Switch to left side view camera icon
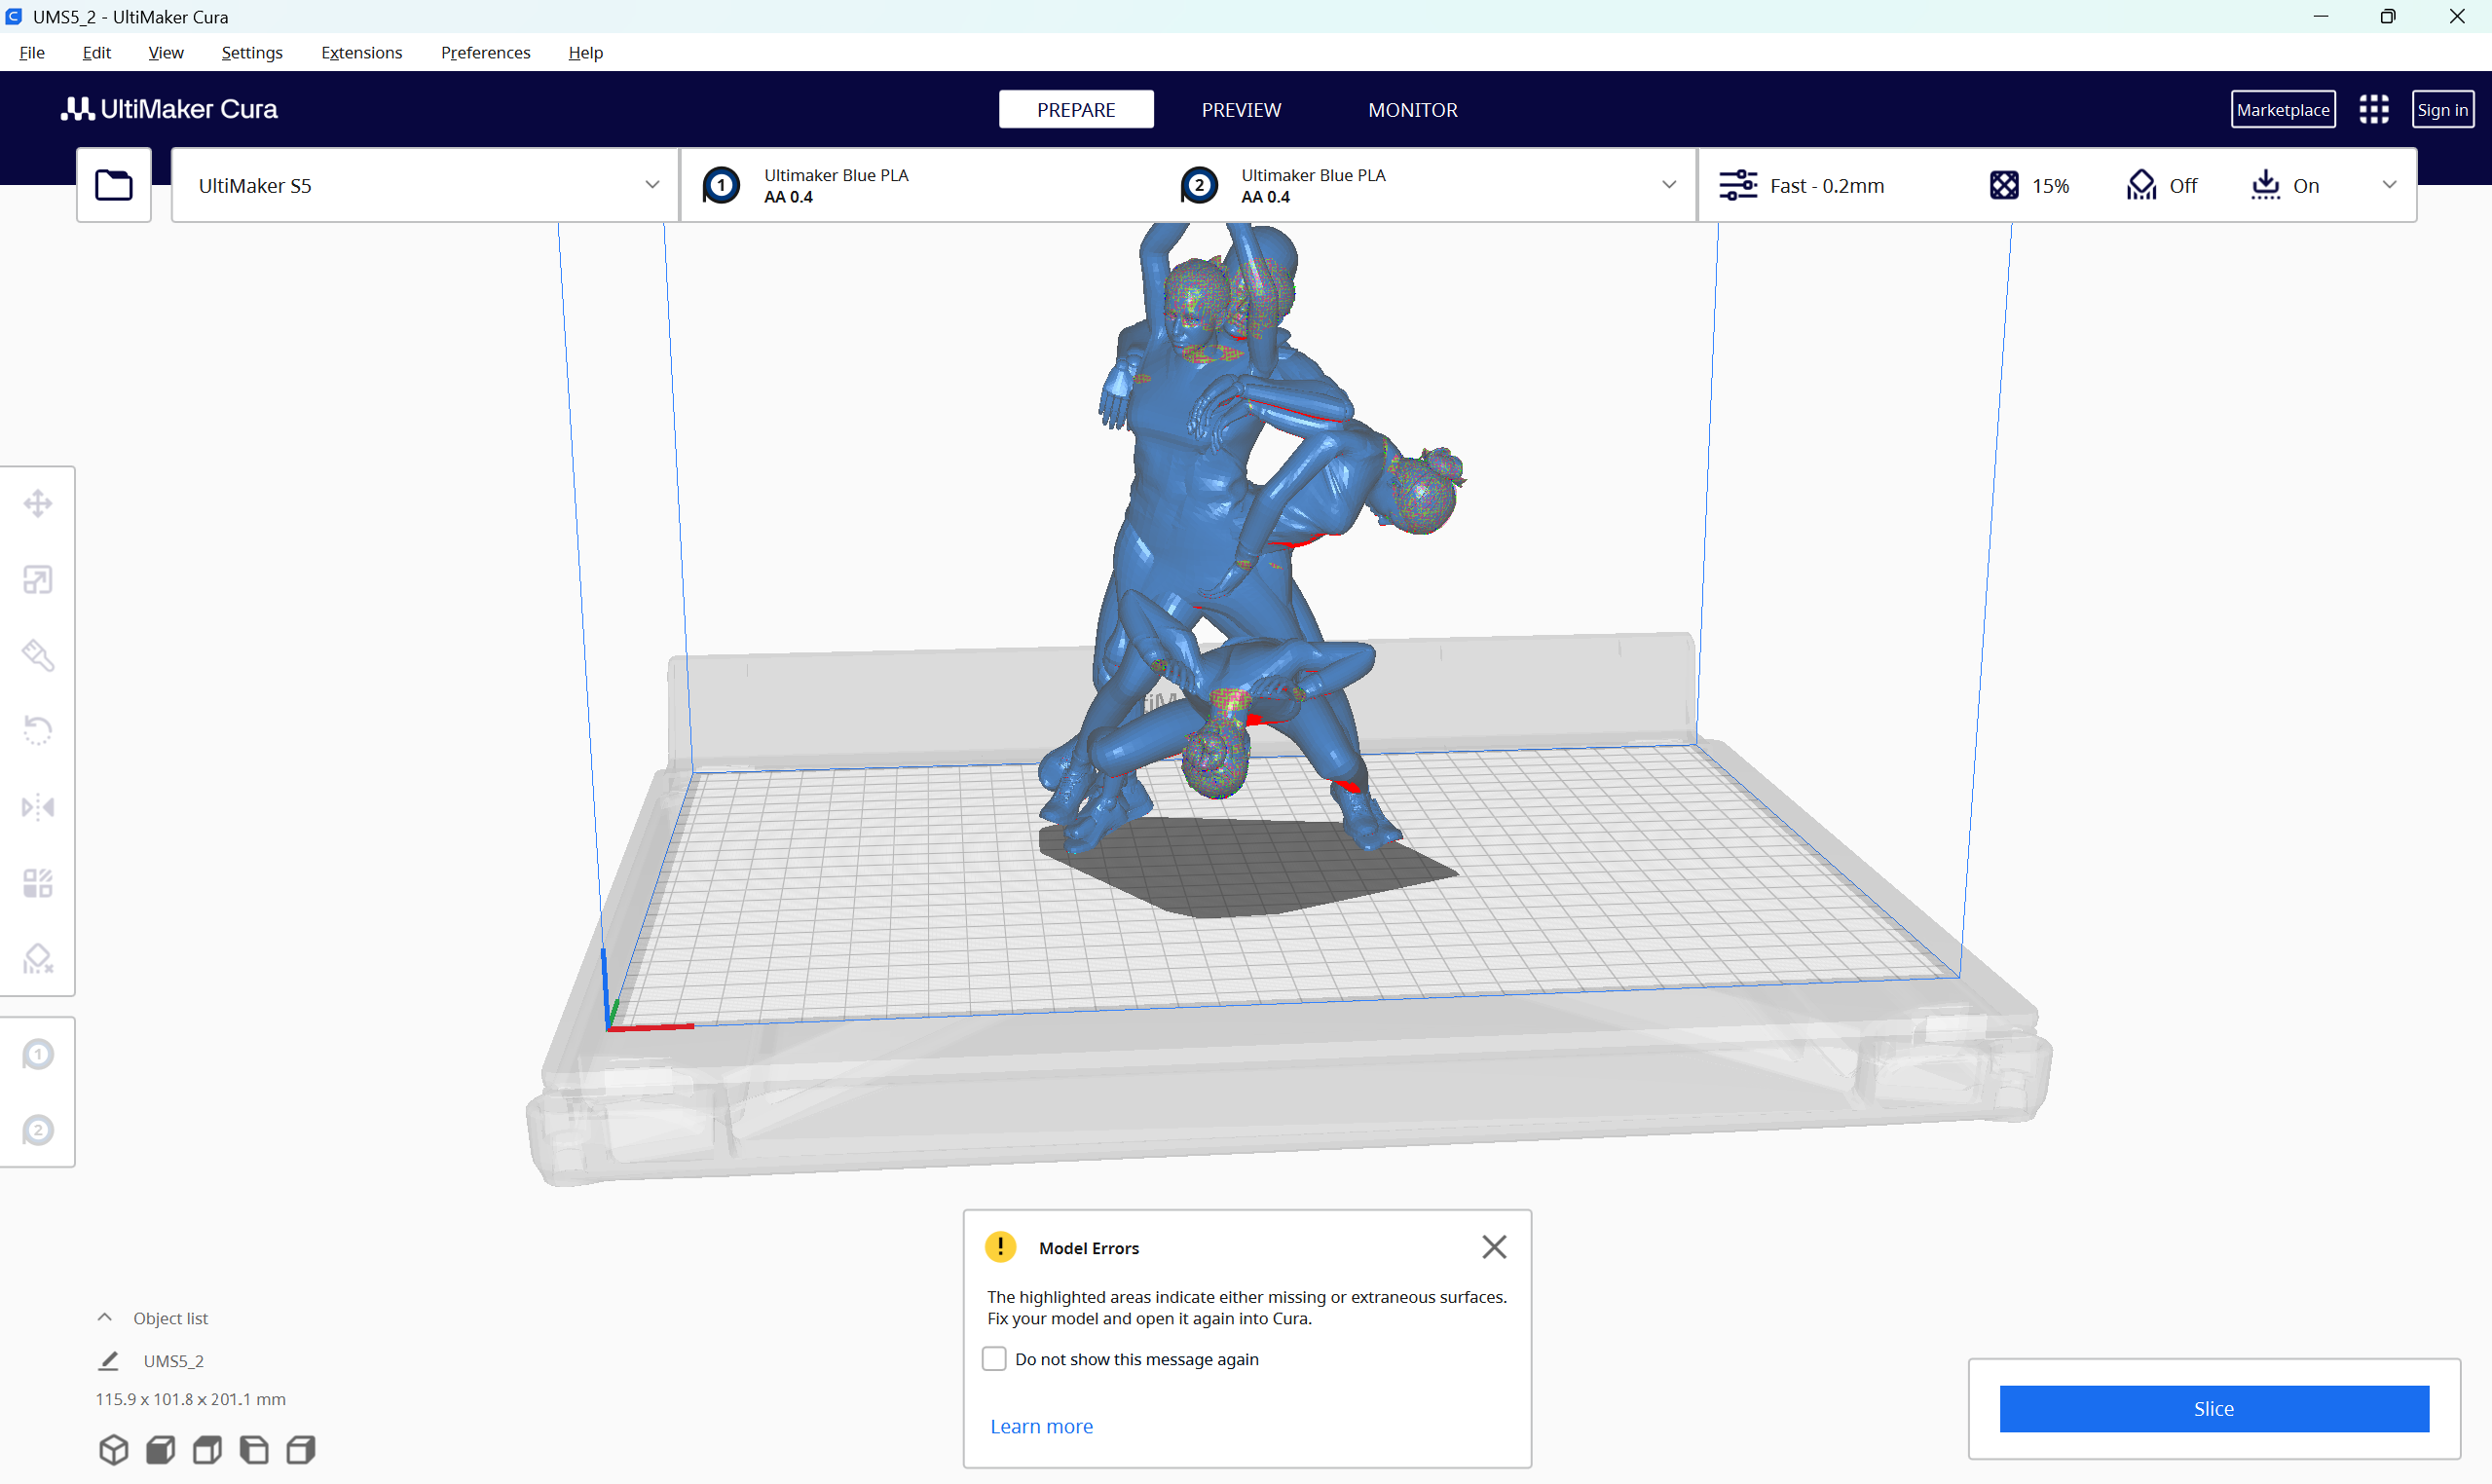The height and width of the screenshot is (1484, 2492). coord(254,1449)
